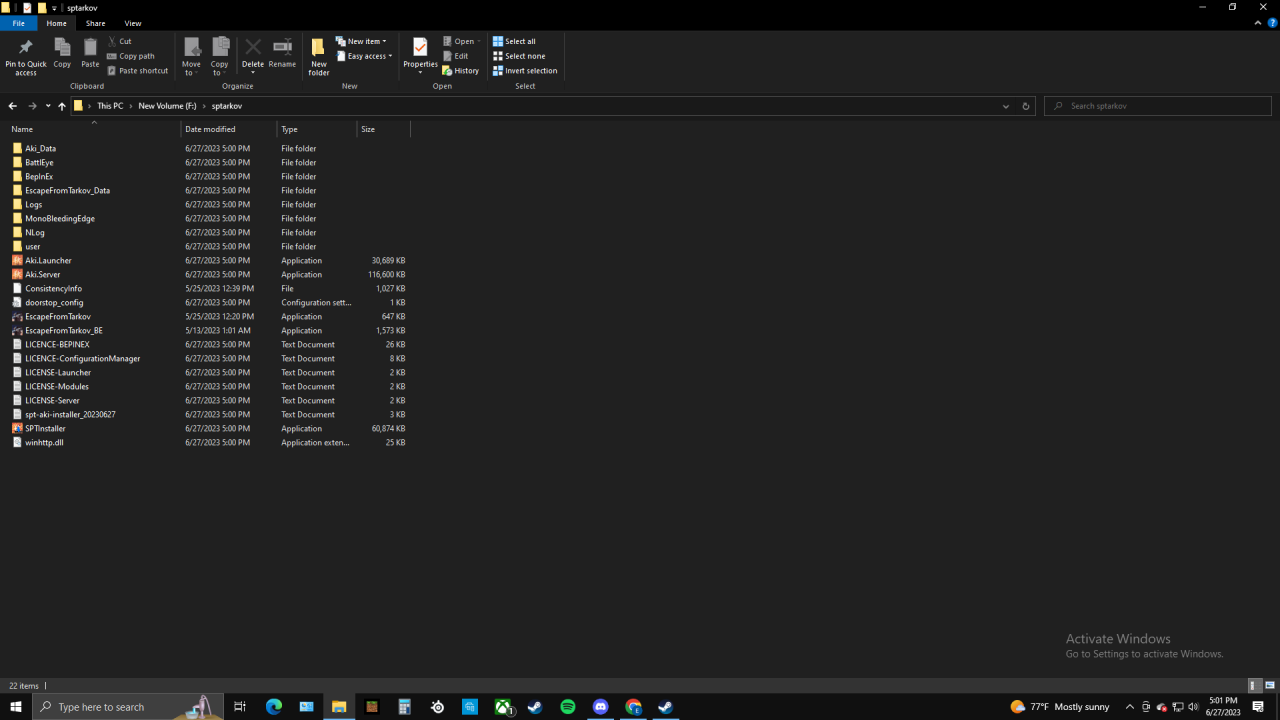The height and width of the screenshot is (720, 1280).
Task: Click the Rename ribbon button
Action: (x=282, y=54)
